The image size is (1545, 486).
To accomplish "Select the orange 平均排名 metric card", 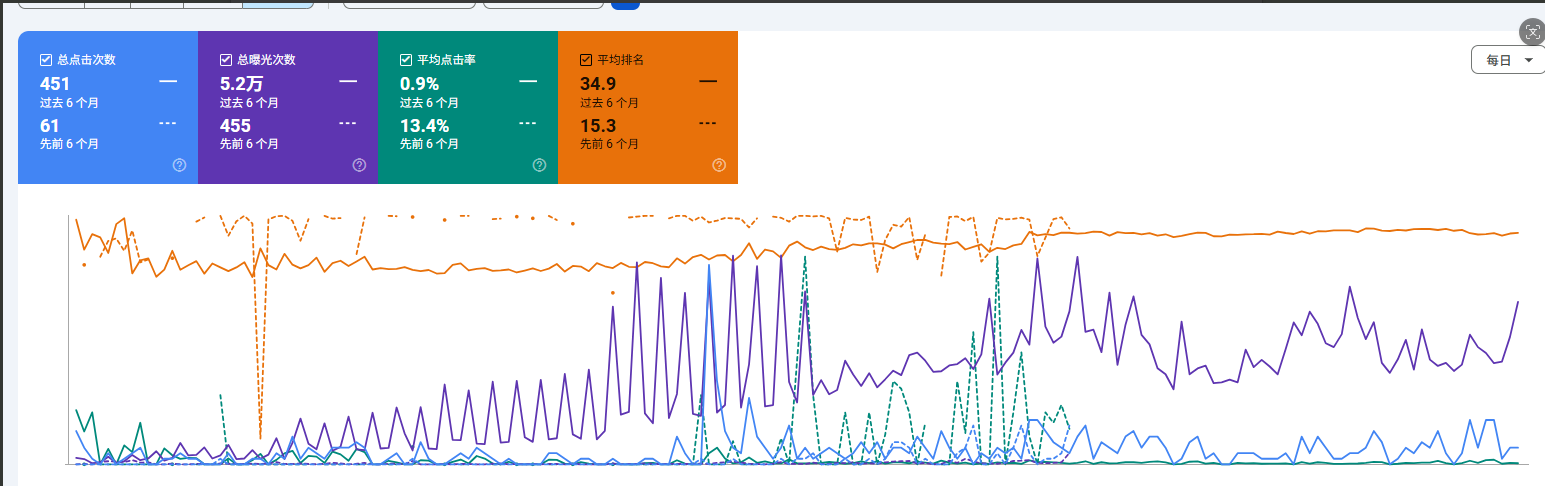I will click(x=648, y=108).
